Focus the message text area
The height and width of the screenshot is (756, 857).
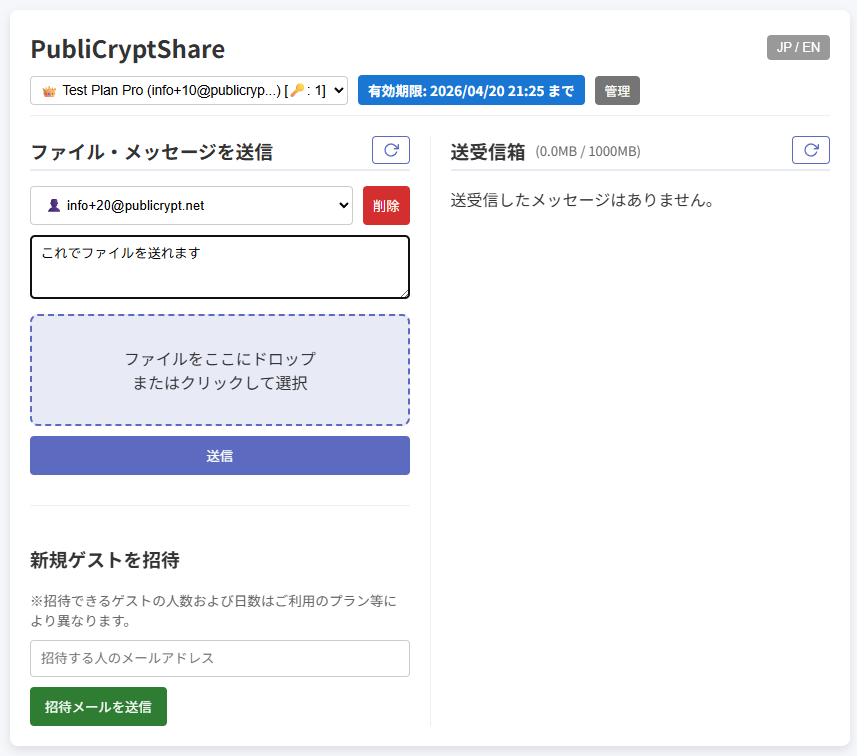[x=220, y=267]
